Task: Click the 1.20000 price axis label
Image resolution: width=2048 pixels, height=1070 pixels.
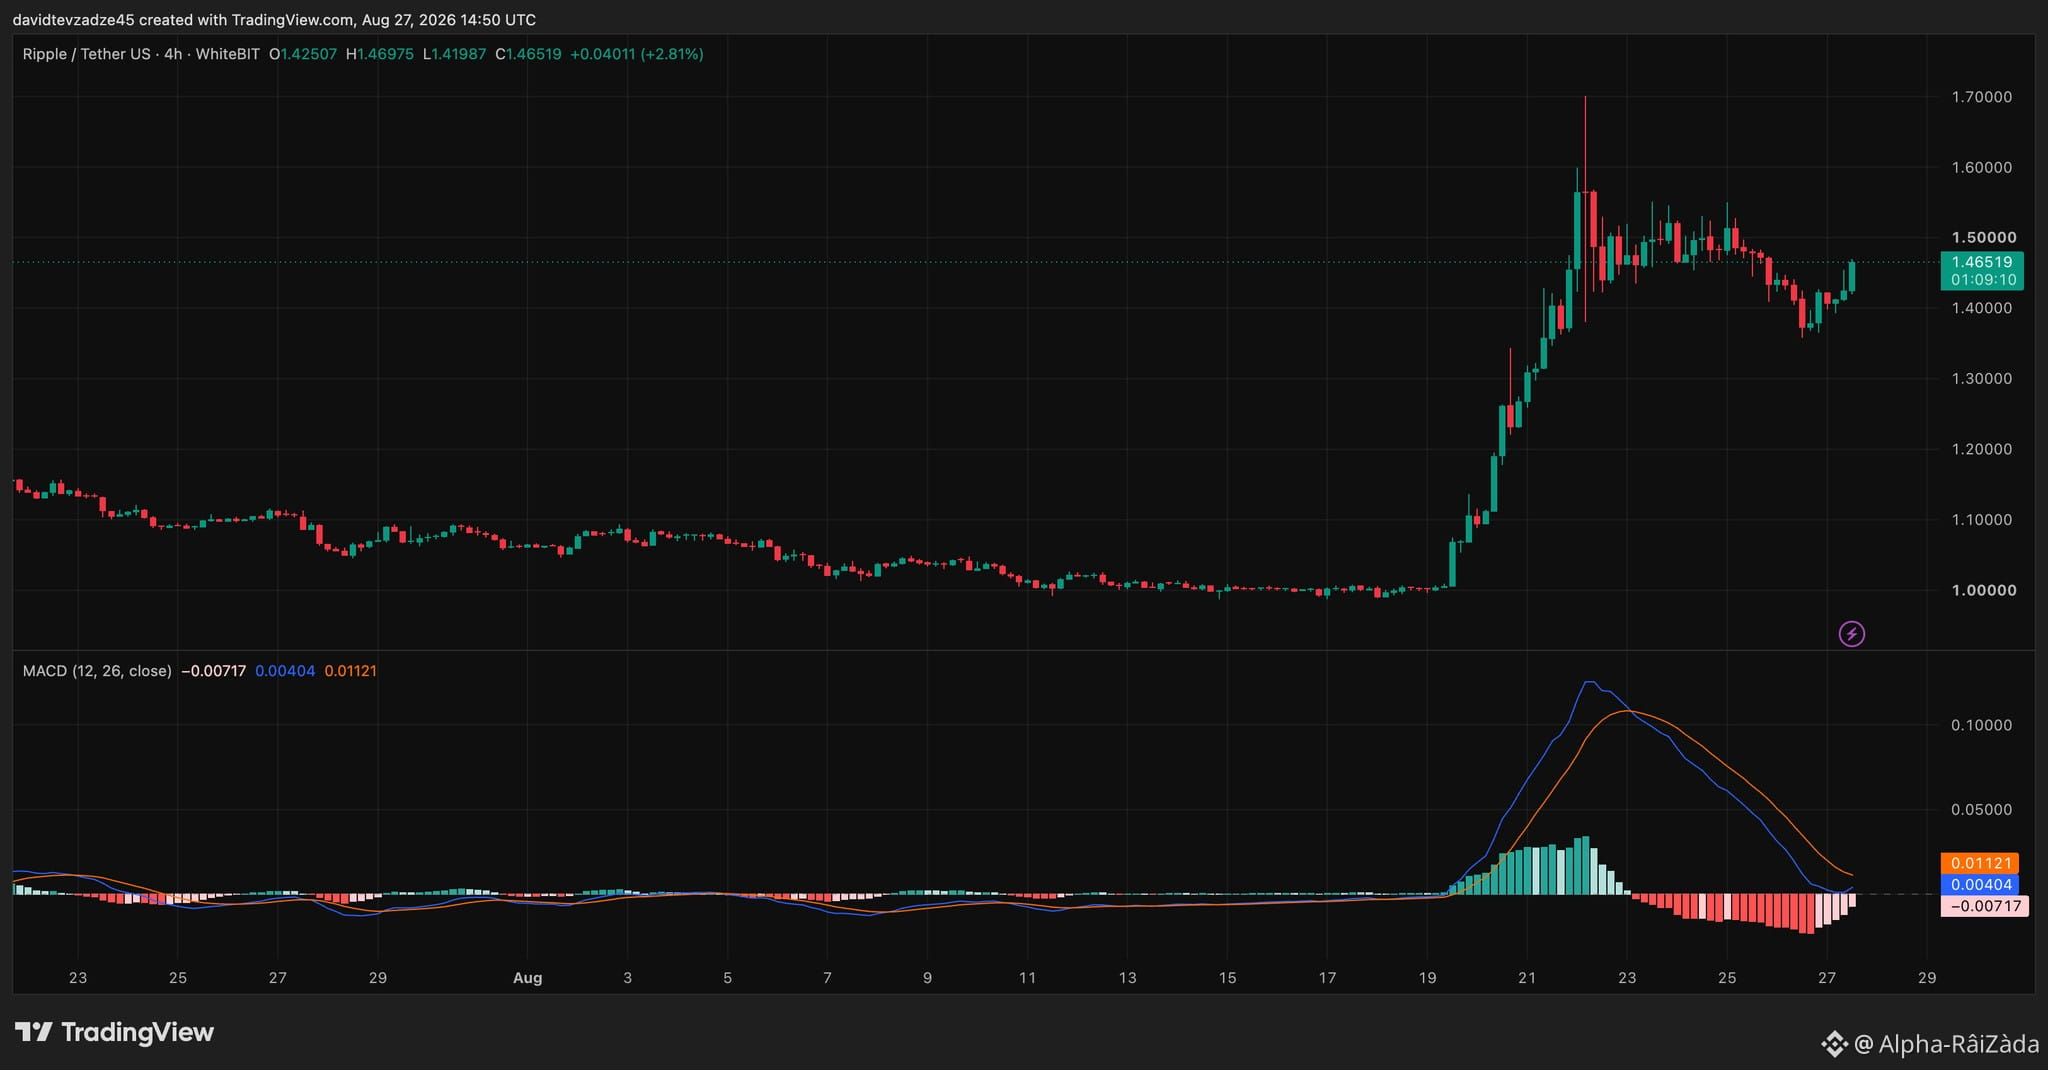Action: pos(1982,449)
